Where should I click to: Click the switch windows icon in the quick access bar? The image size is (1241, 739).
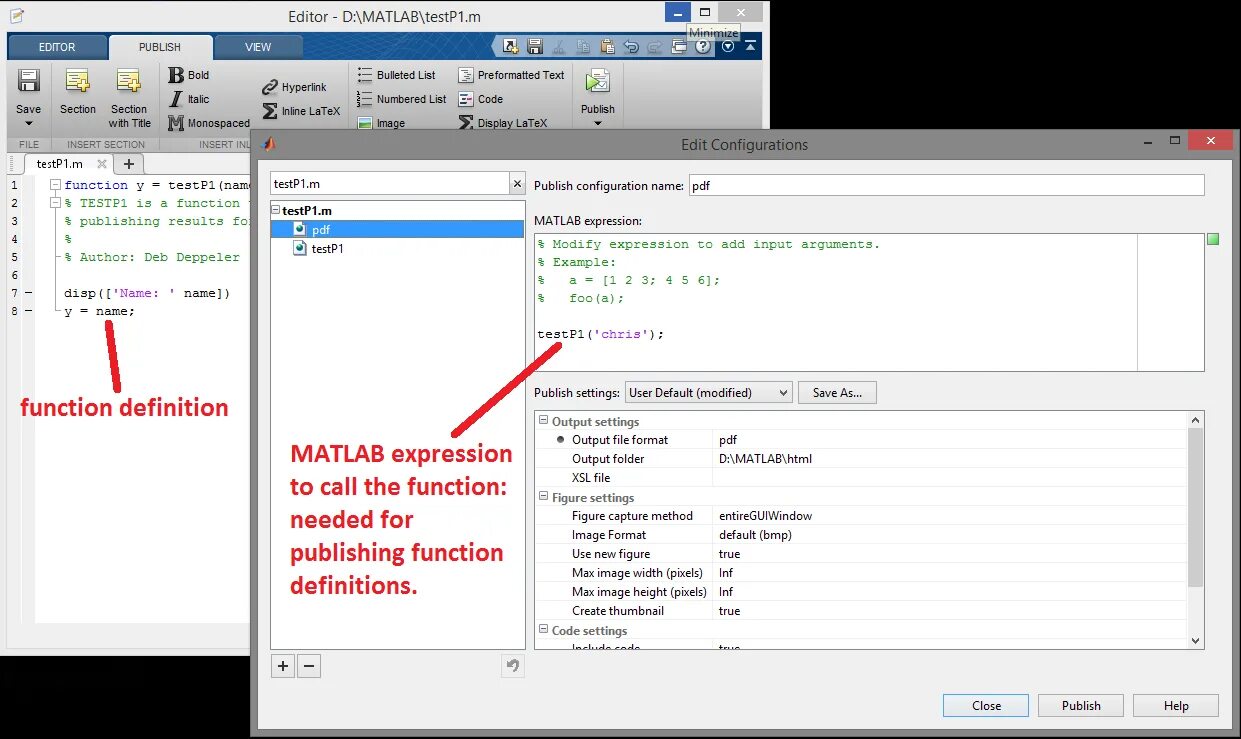click(x=680, y=46)
